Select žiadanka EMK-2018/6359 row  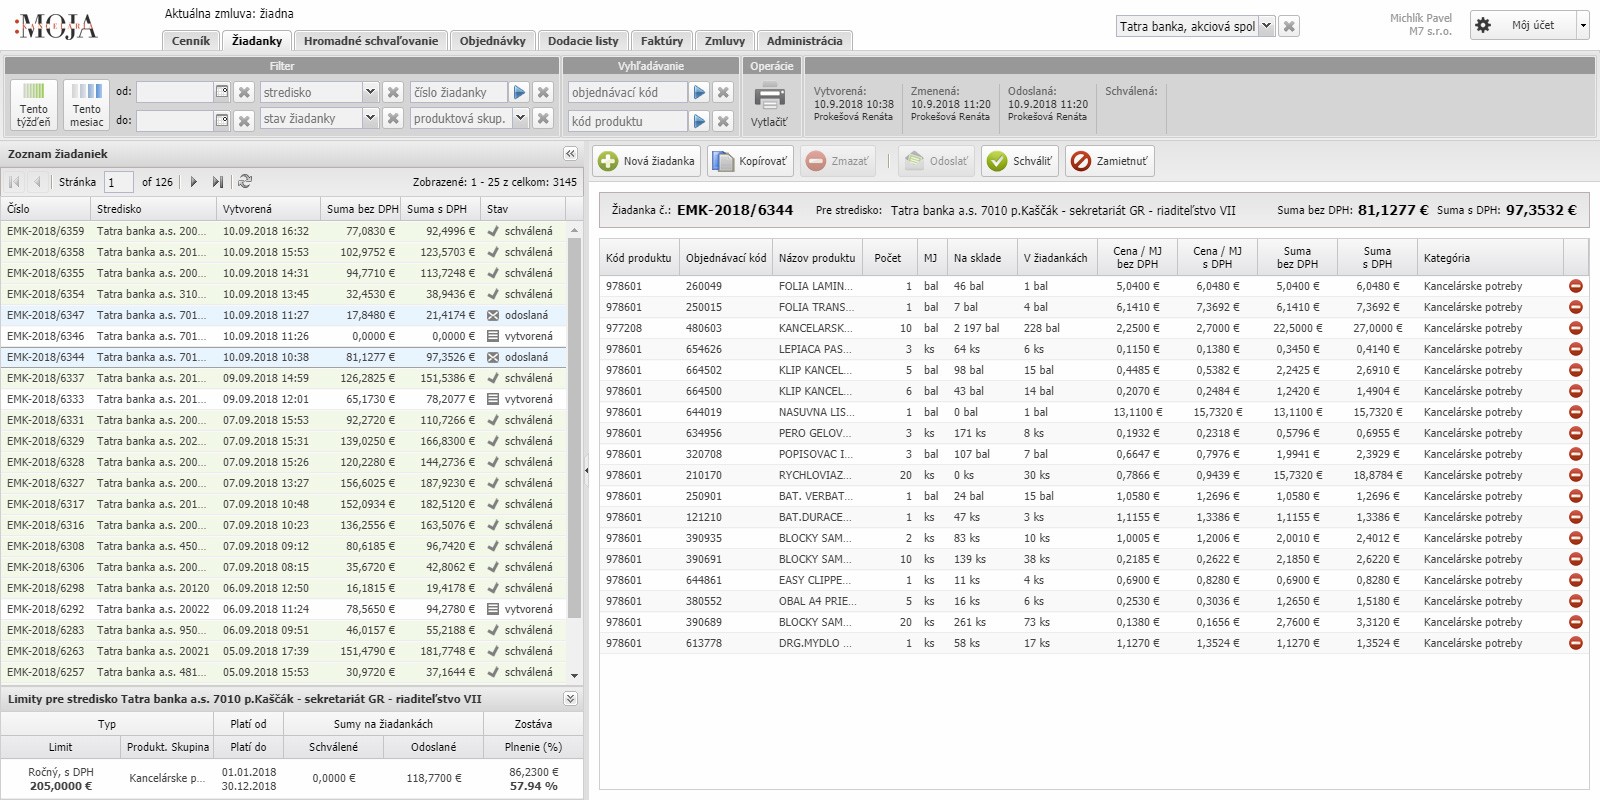click(x=286, y=231)
